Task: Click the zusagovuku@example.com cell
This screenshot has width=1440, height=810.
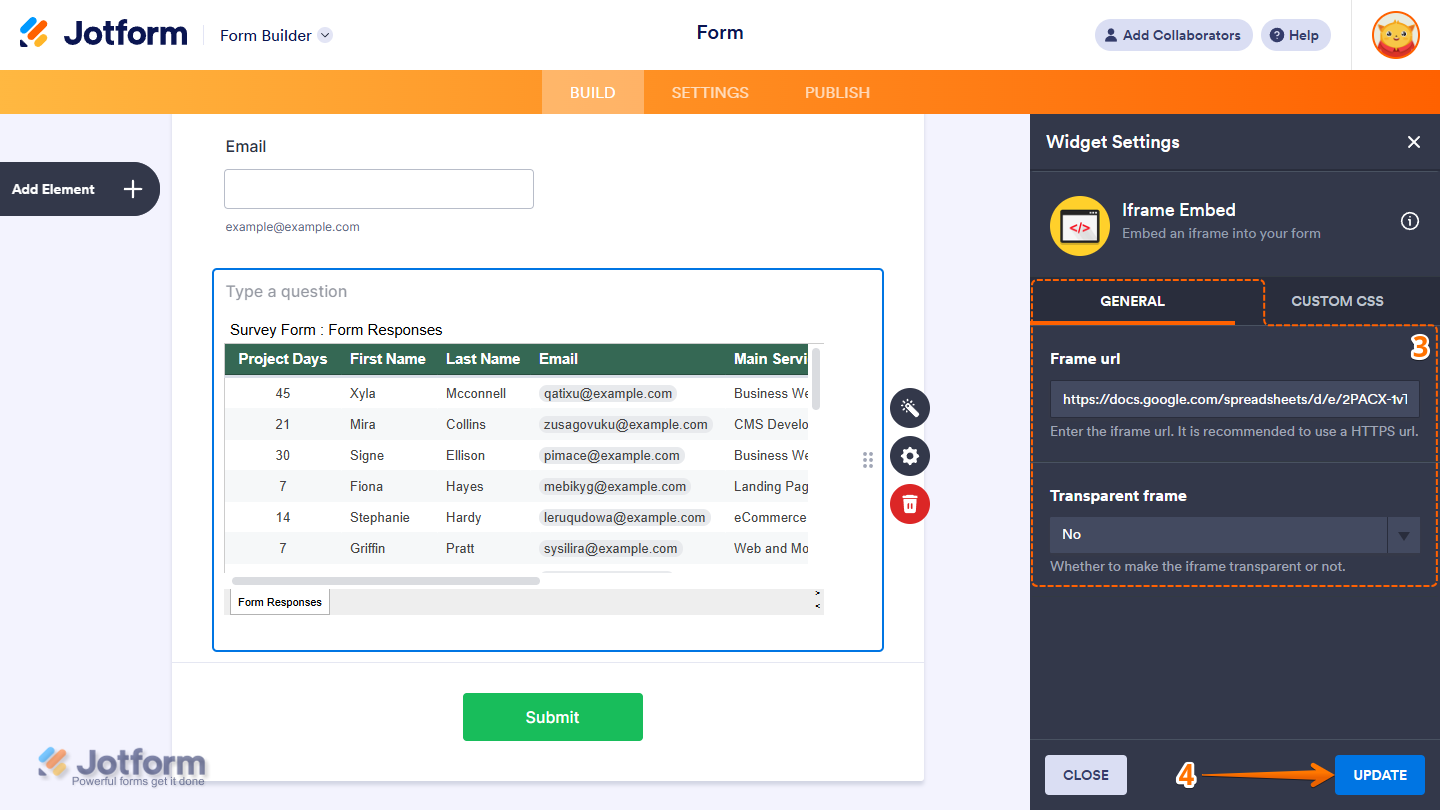Action: [x=626, y=425]
